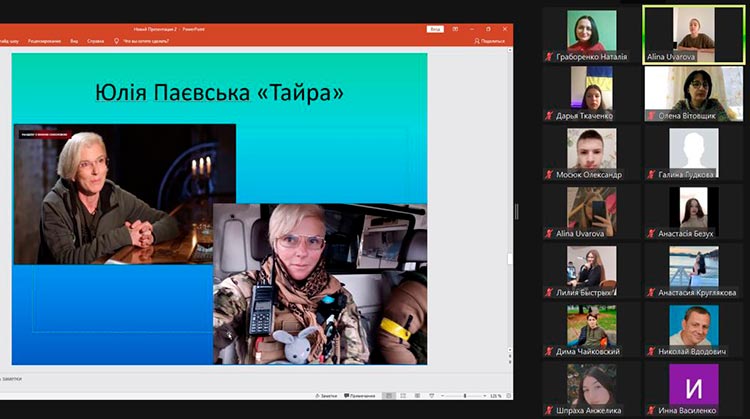The height and width of the screenshot is (419, 750).
Task: Open the Справка ribbon tab
Action: pyautogui.click(x=96, y=41)
